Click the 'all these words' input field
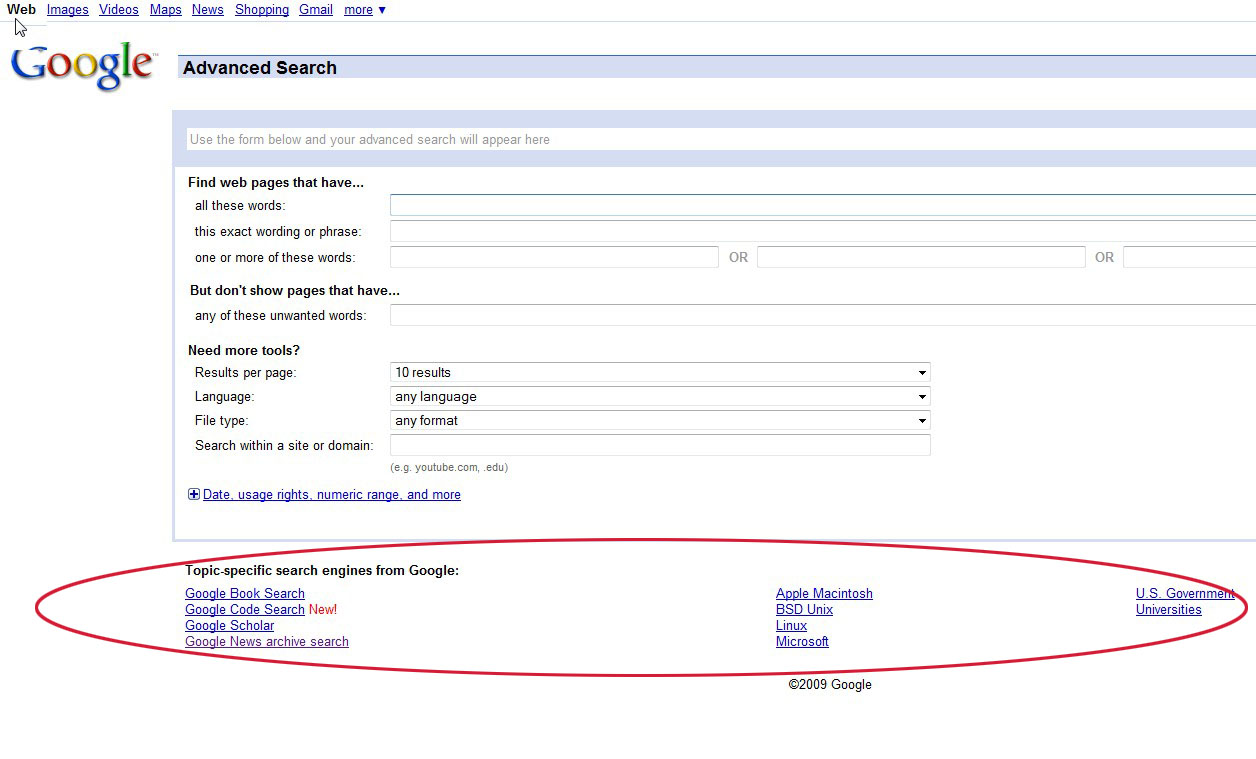 [823, 205]
